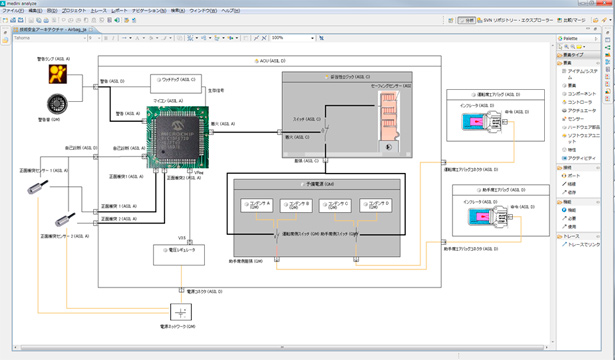The height and width of the screenshot is (360, 615).
Task: Toggle bold text formatting button
Action: click(x=106, y=38)
